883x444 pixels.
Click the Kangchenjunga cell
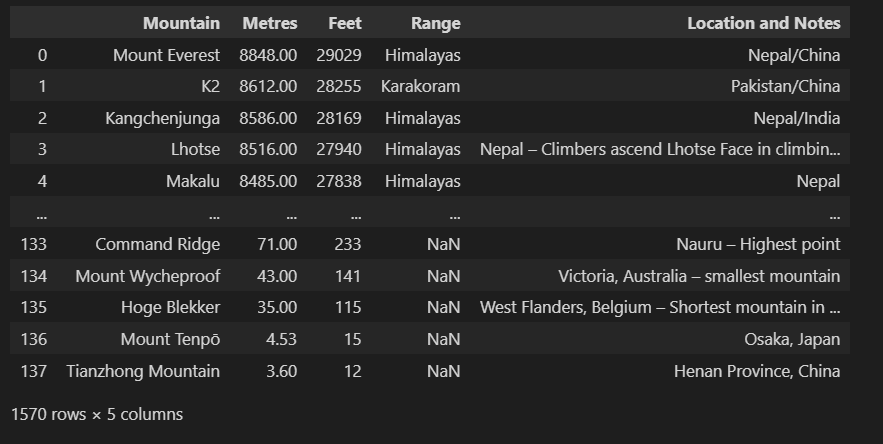point(162,119)
